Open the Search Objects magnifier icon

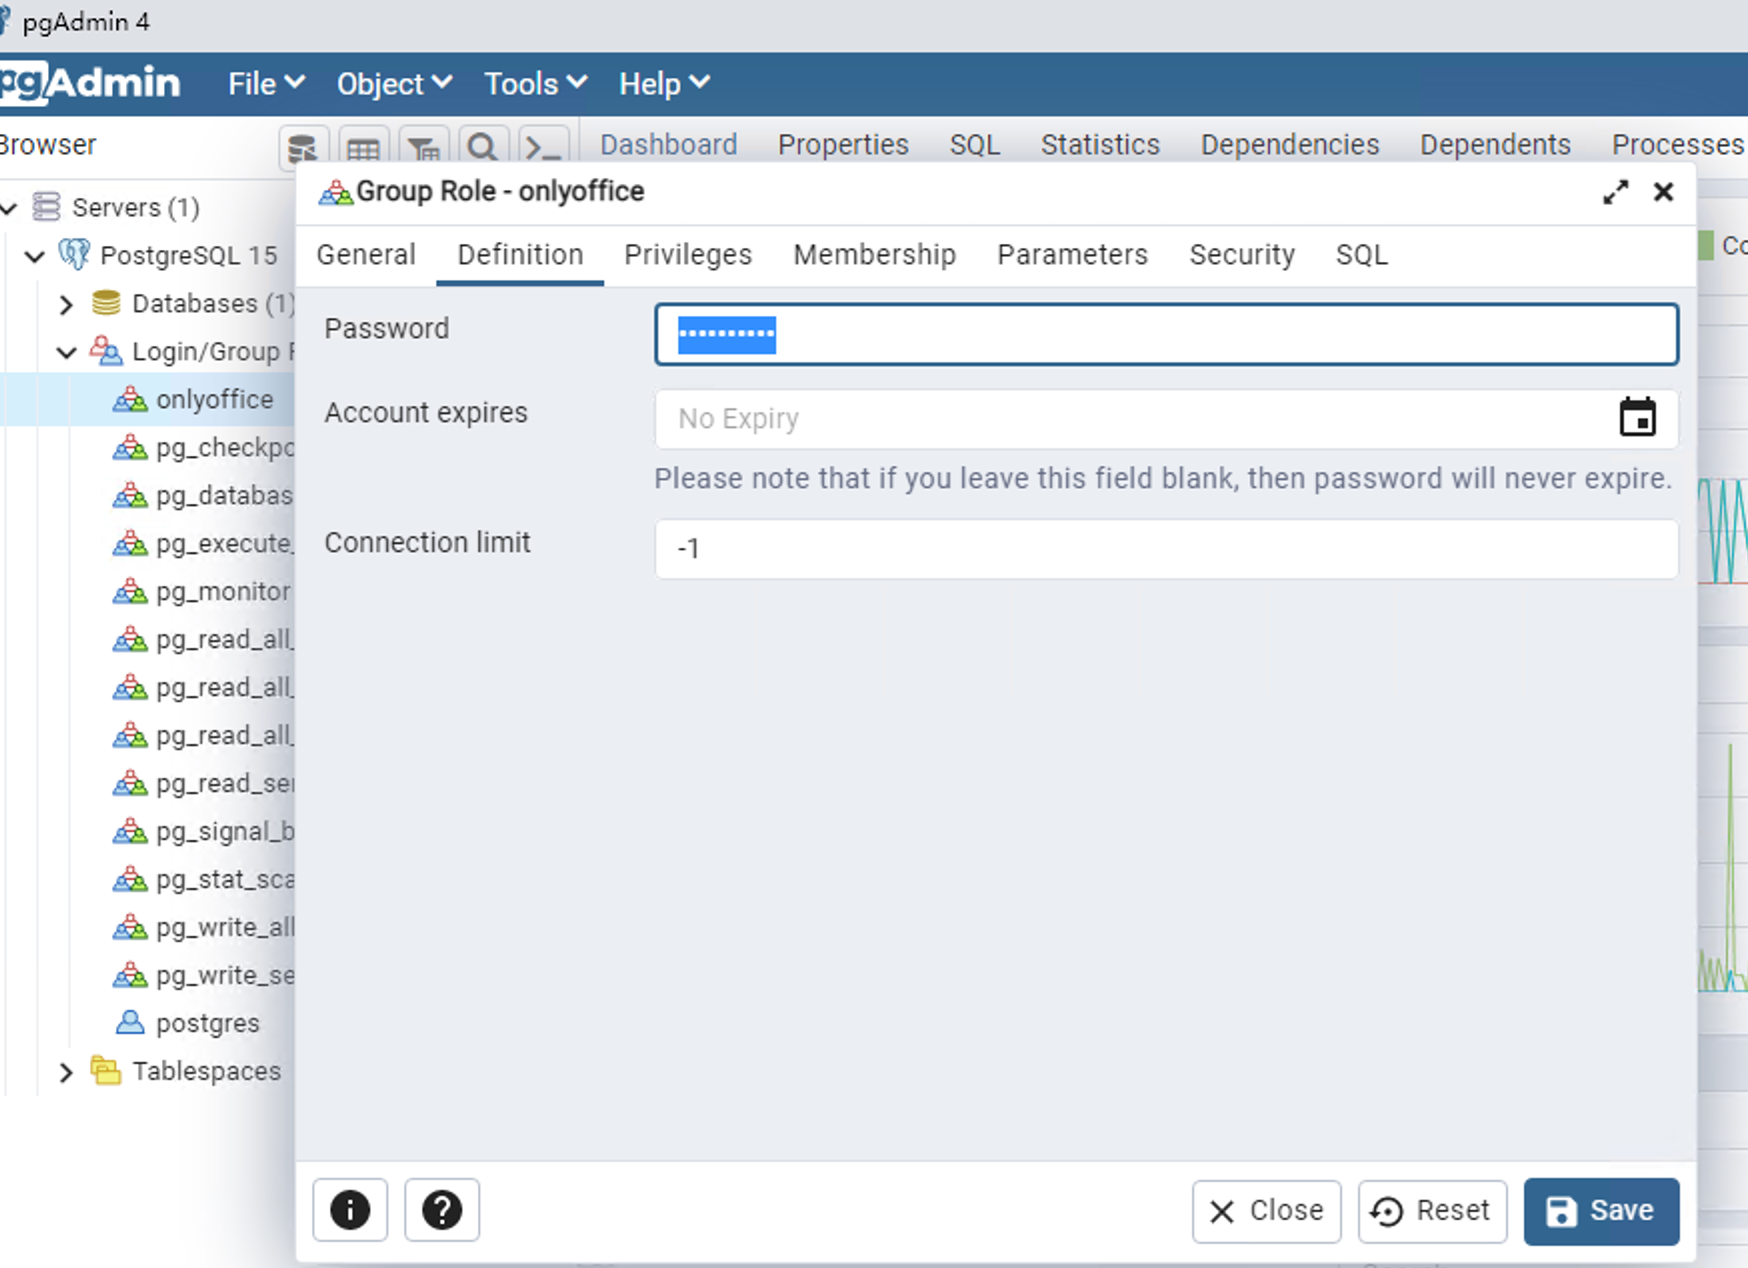pyautogui.click(x=483, y=148)
